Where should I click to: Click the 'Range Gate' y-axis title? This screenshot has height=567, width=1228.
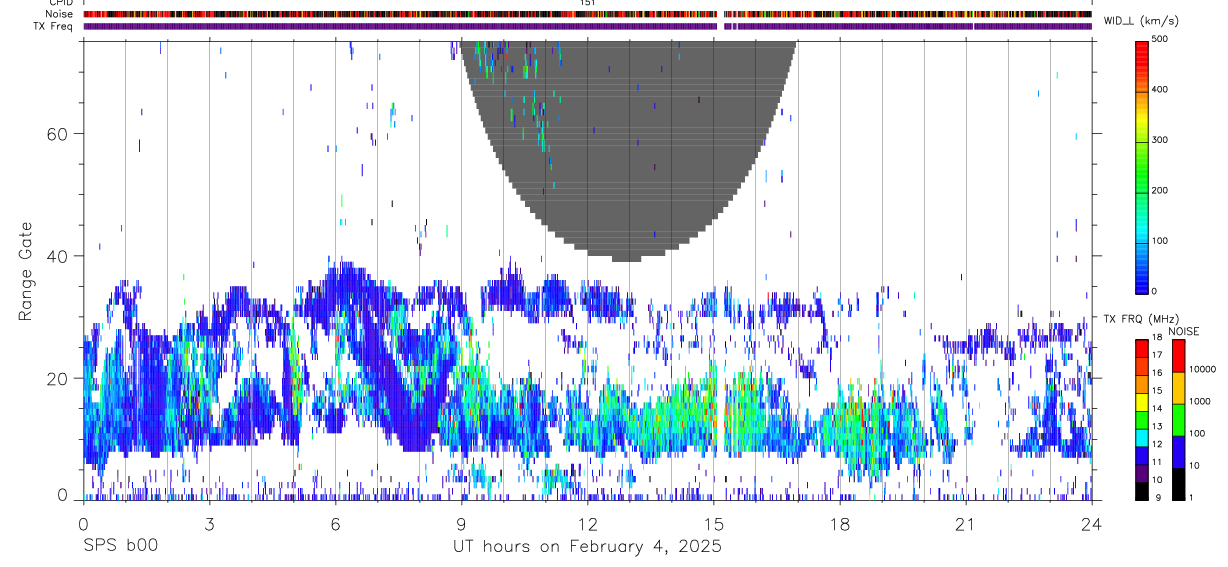pyautogui.click(x=25, y=270)
